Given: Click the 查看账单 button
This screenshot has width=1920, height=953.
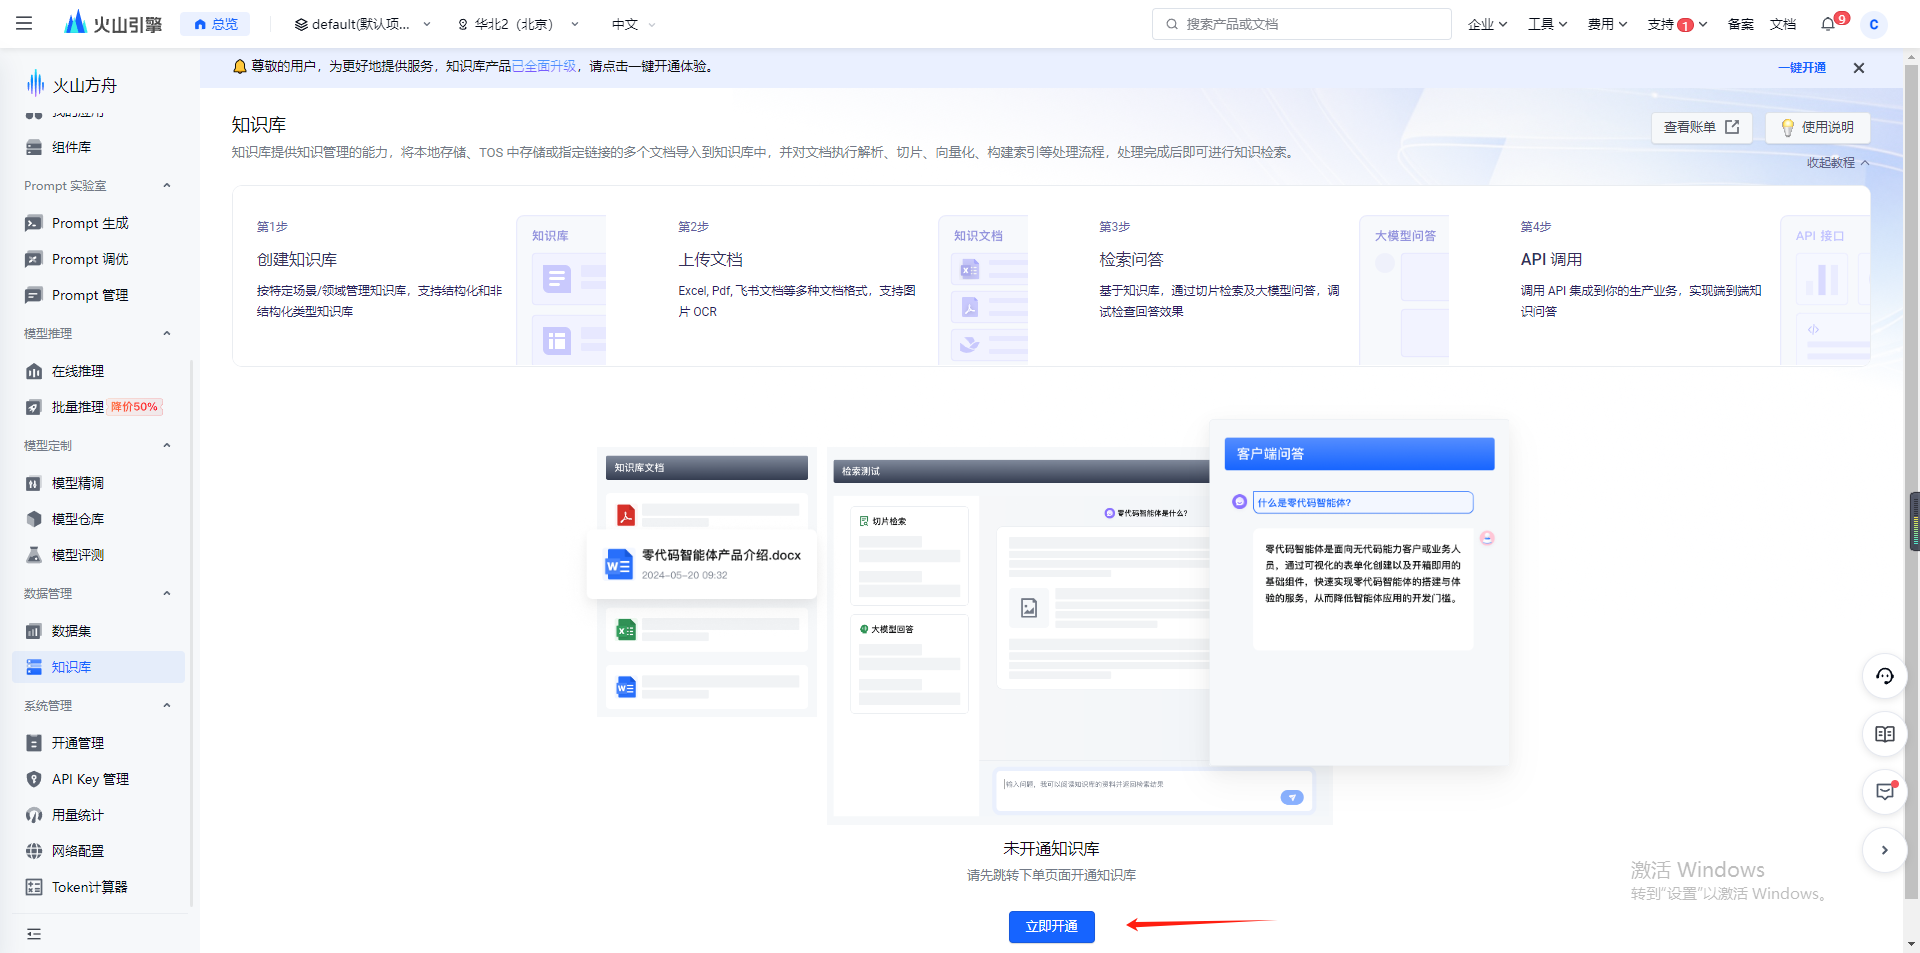Looking at the screenshot, I should coord(1701,127).
